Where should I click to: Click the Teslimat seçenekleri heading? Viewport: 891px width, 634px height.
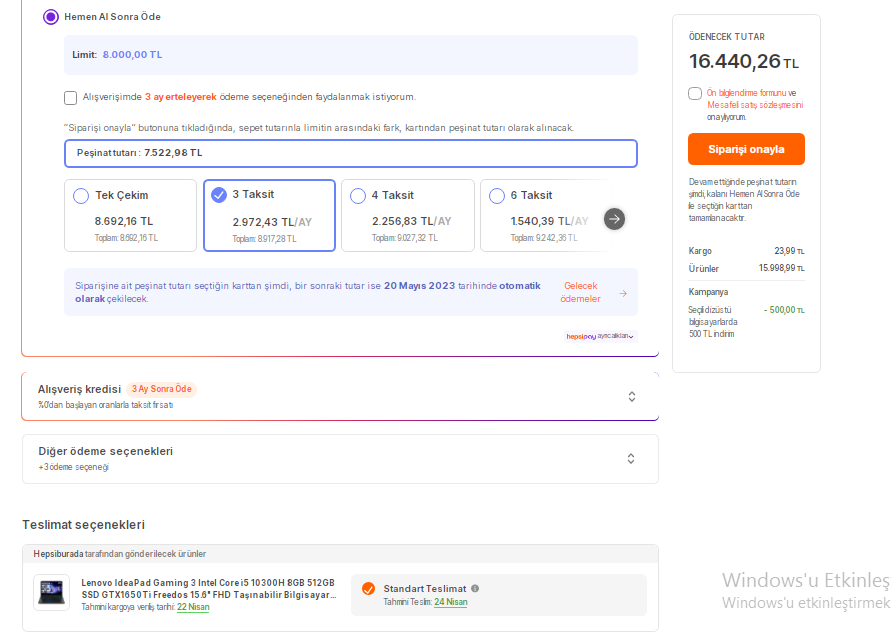click(x=84, y=525)
